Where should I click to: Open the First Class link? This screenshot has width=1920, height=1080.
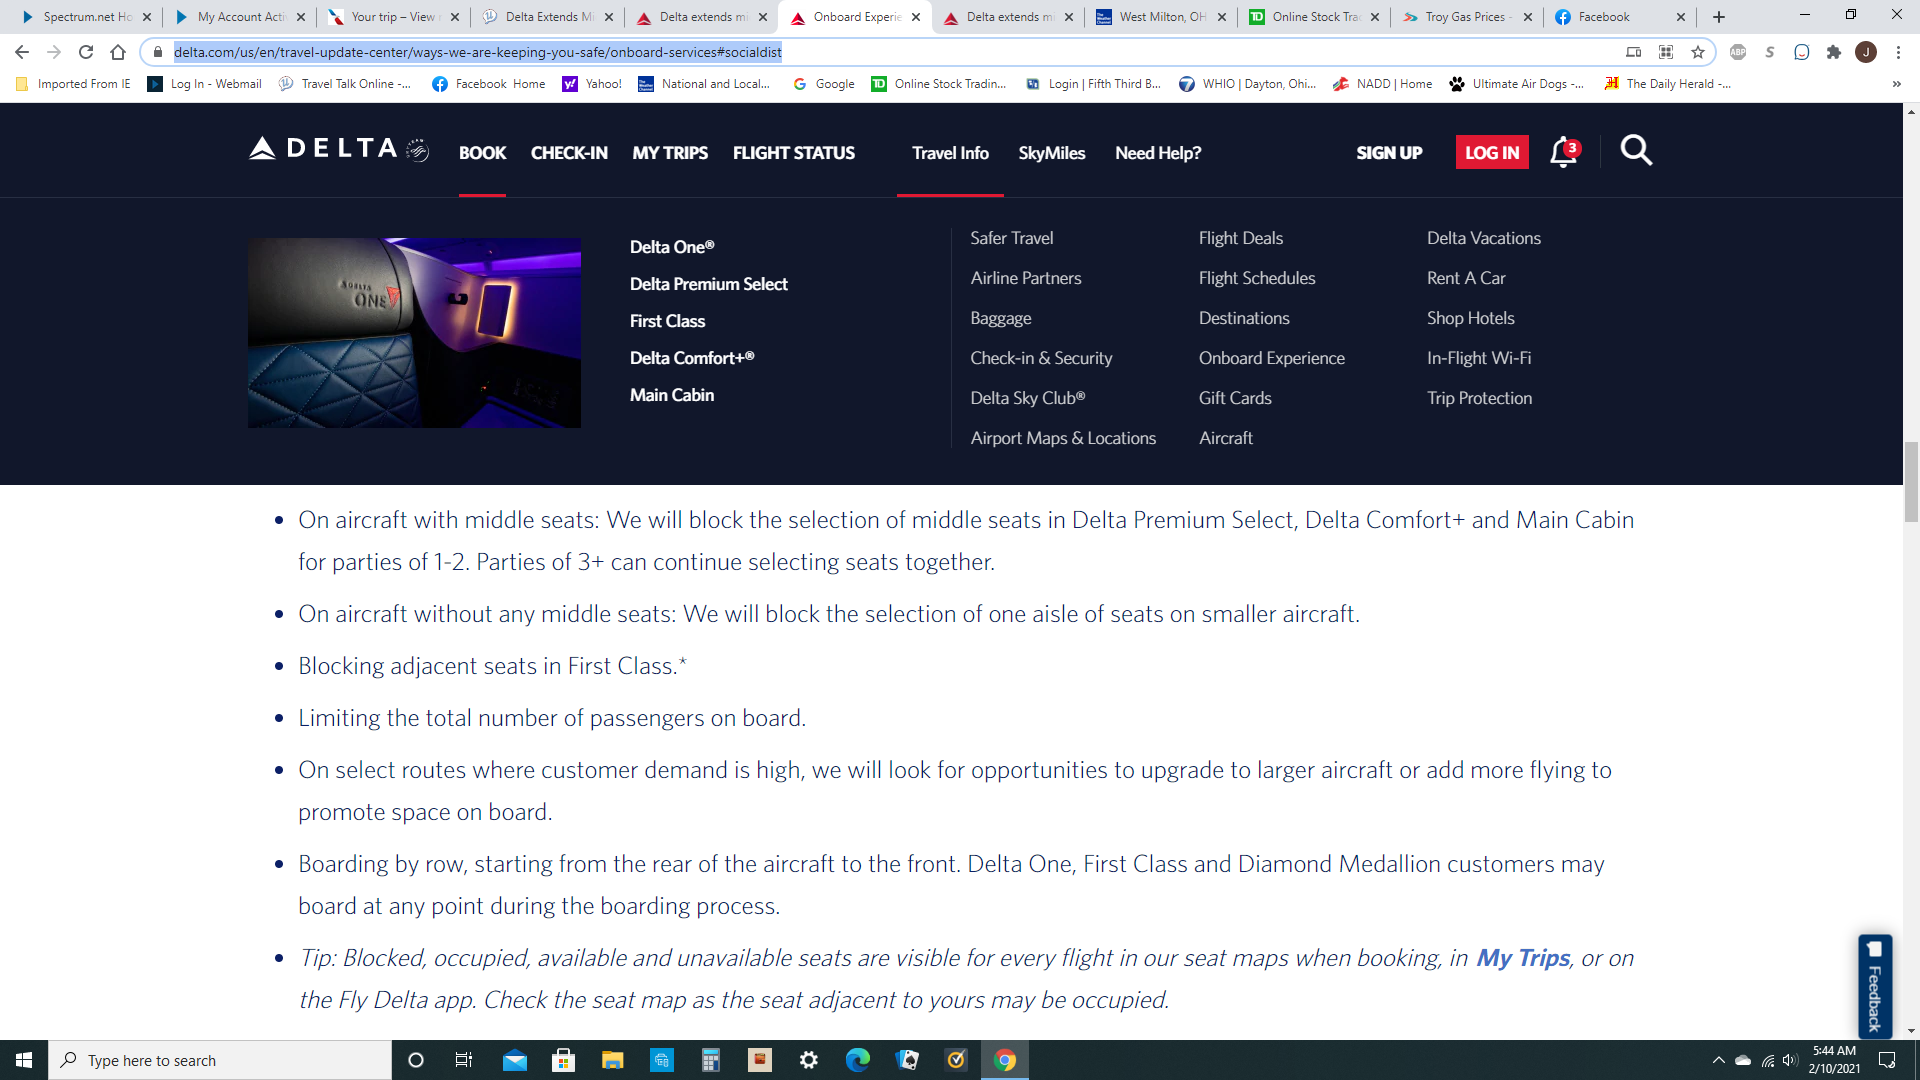(x=667, y=321)
